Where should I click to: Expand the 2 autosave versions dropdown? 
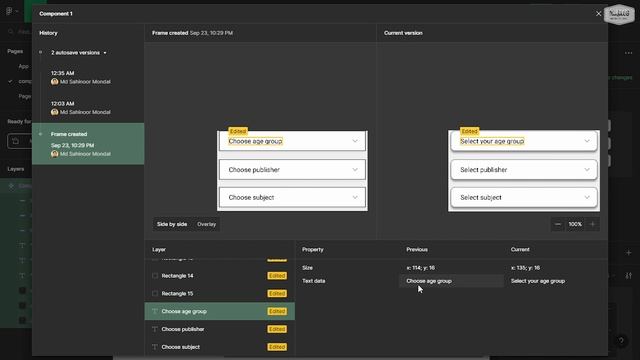[78, 53]
